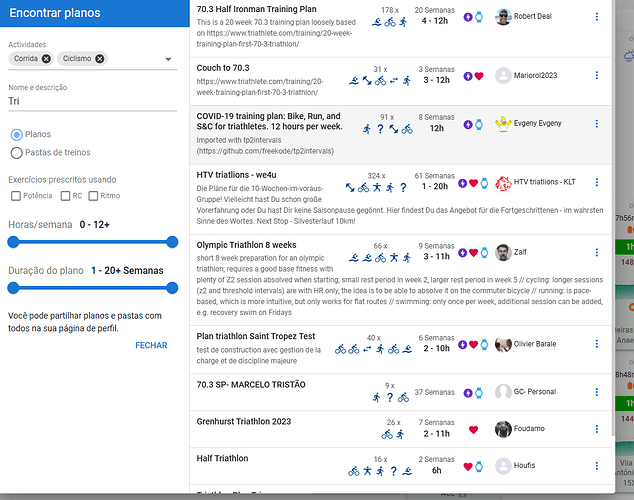Click the heart icon on Grenhurst Triathlon 2023
The image size is (634, 500).
(473, 430)
